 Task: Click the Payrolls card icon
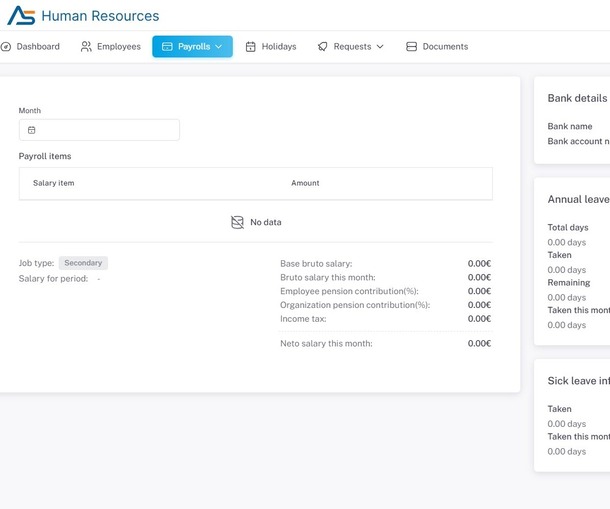click(x=167, y=47)
